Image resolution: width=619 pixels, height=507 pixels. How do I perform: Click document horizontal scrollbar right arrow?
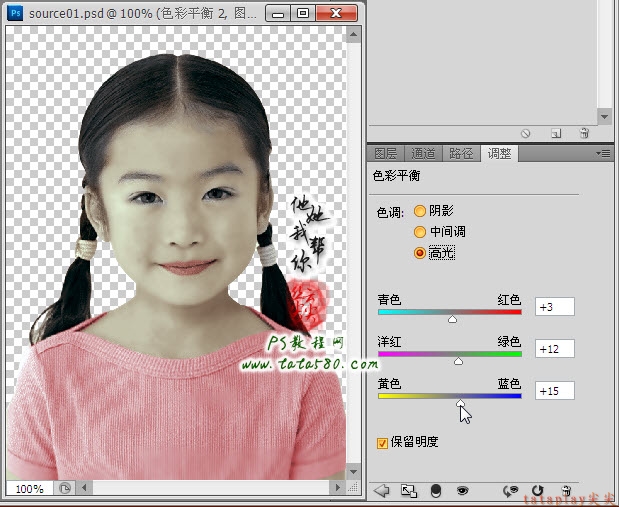(337, 488)
